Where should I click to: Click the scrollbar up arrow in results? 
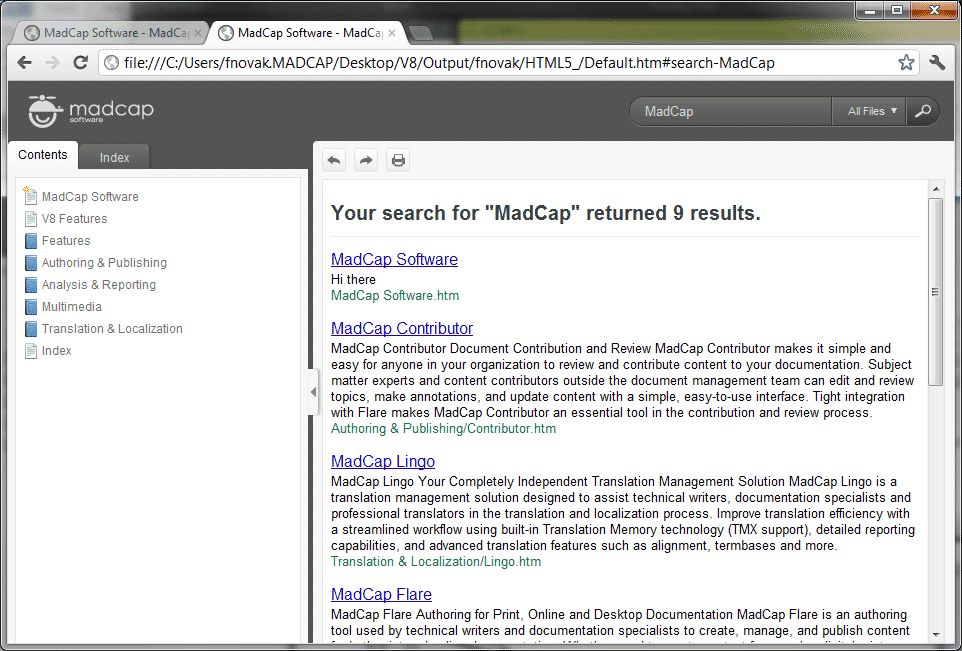click(x=936, y=189)
